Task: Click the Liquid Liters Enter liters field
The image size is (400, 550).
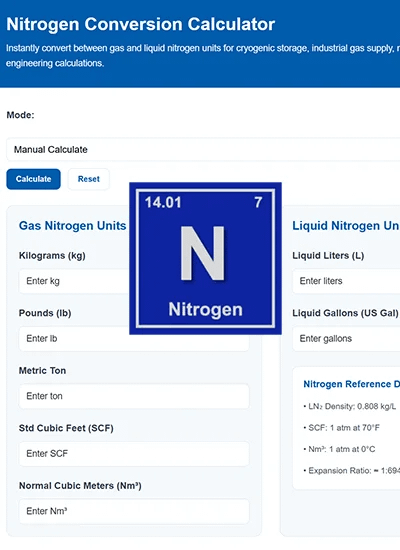Action: (x=346, y=281)
